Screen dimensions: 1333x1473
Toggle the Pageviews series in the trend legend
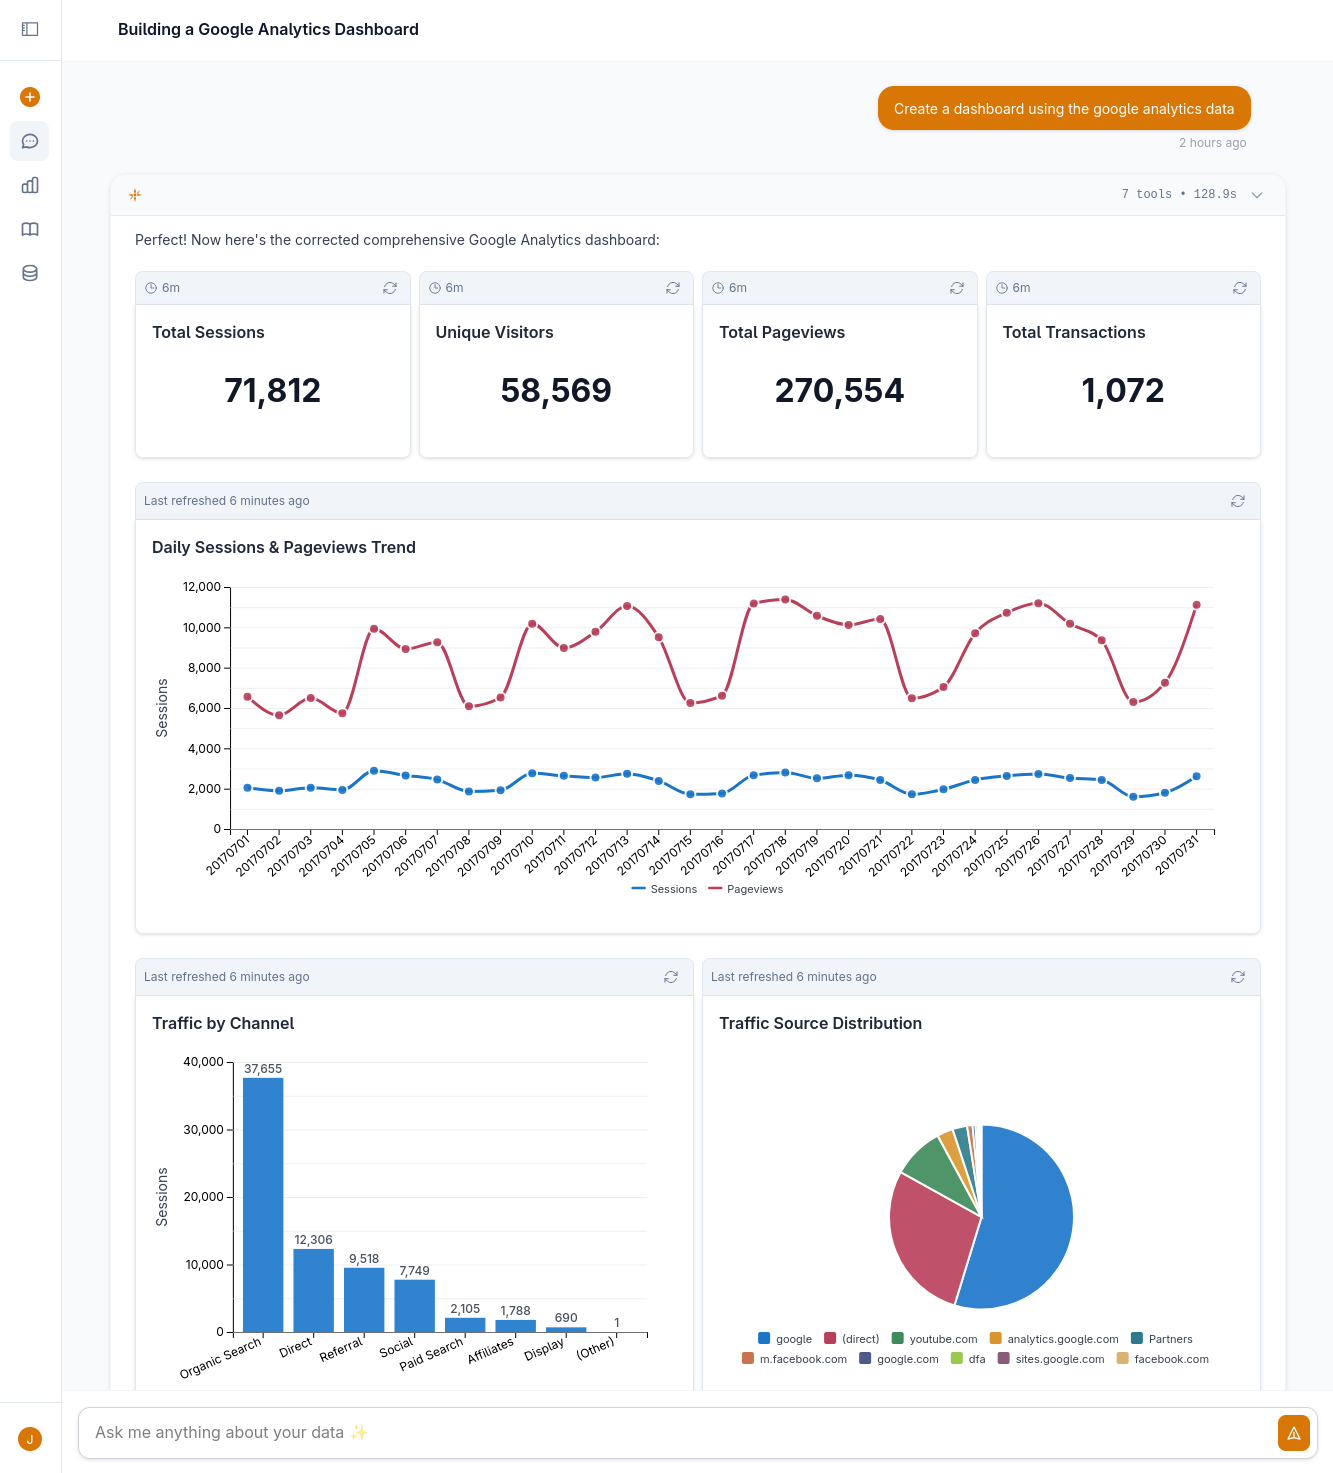pyautogui.click(x=745, y=888)
